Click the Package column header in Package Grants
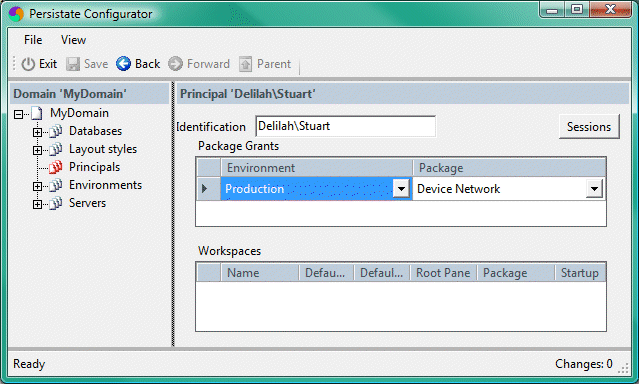Viewport: 639px width, 384px height. 509,168
